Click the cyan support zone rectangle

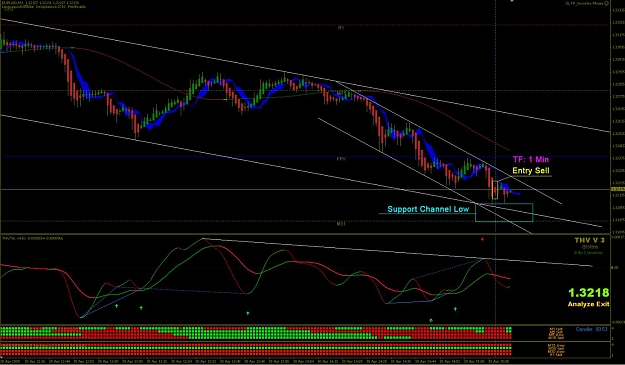(504, 212)
